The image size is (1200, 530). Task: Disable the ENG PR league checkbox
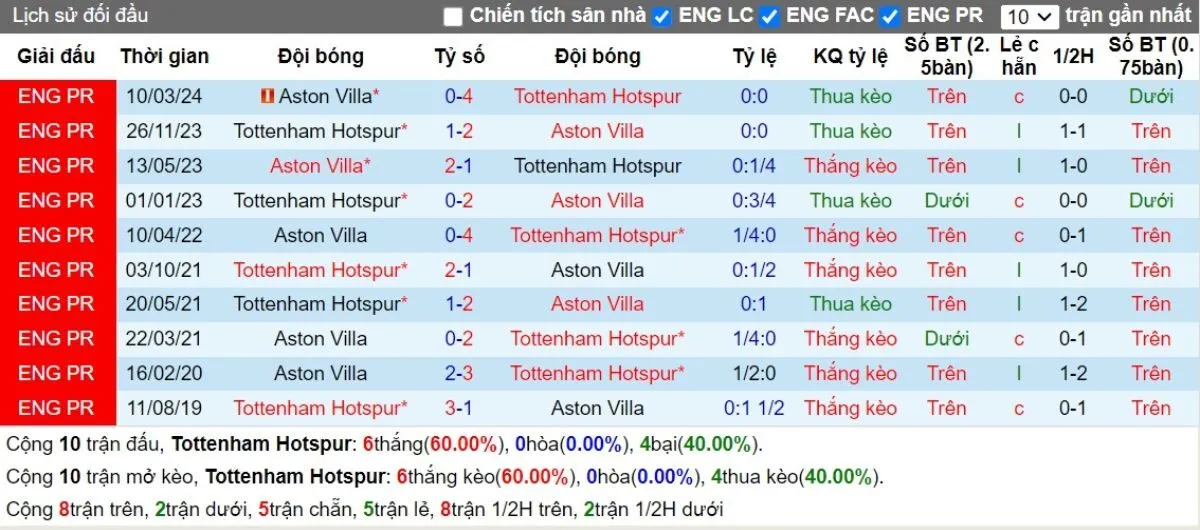890,16
